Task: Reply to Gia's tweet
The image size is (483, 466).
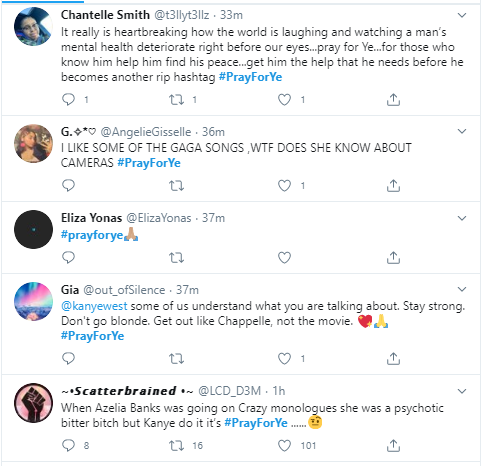Action: point(68,359)
